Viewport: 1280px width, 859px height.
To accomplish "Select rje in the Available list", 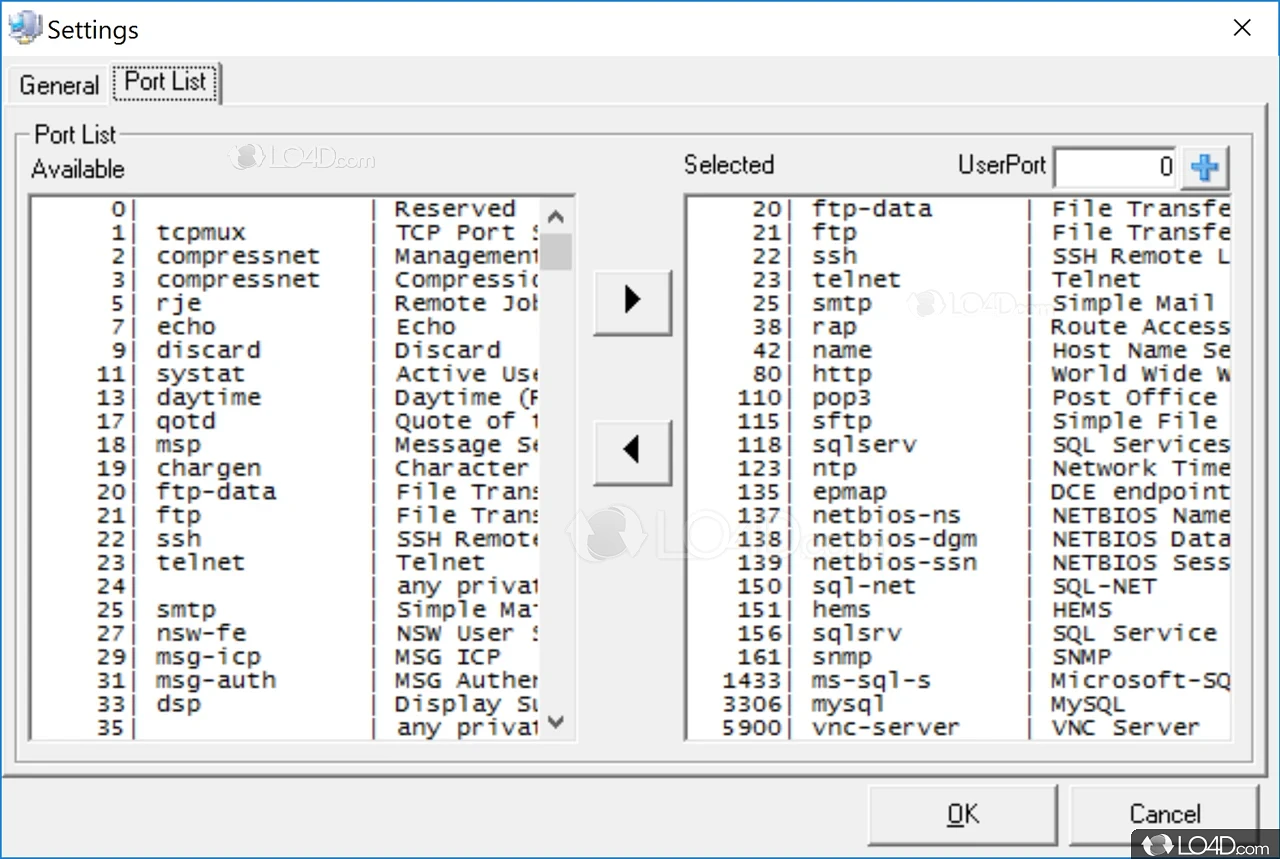I will point(286,303).
